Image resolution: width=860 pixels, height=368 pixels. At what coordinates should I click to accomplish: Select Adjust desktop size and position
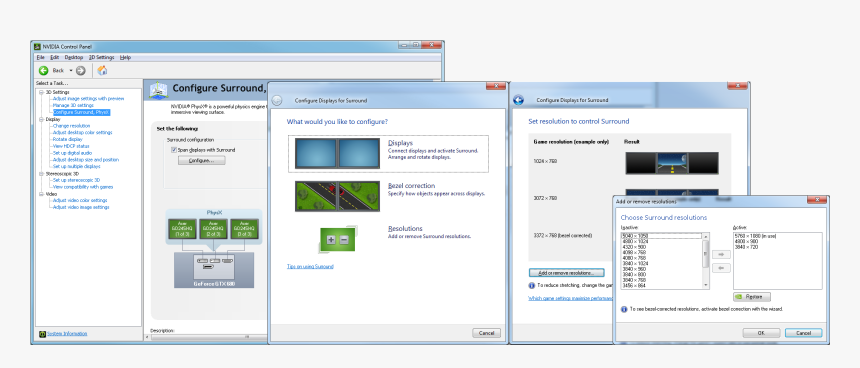86,160
